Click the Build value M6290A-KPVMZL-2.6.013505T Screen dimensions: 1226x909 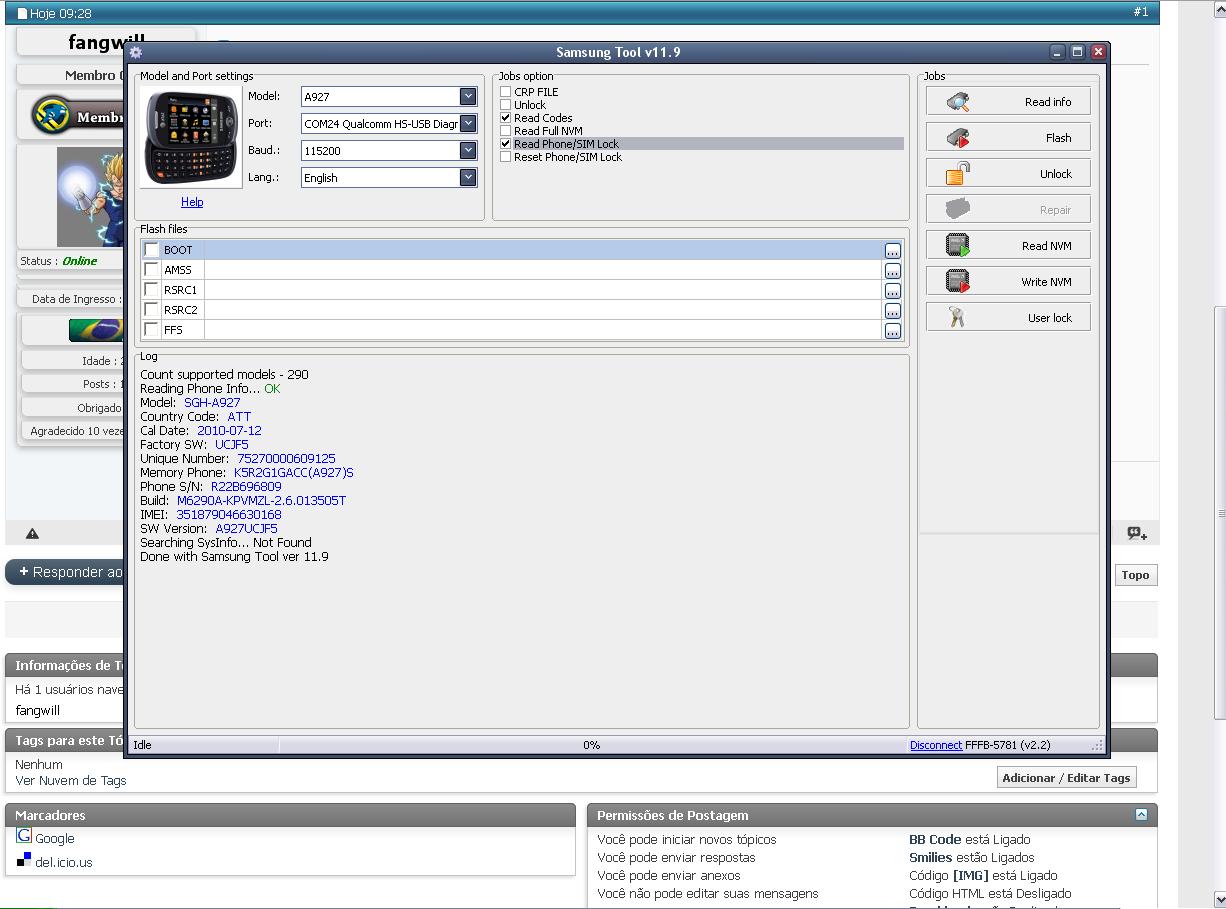pos(261,501)
